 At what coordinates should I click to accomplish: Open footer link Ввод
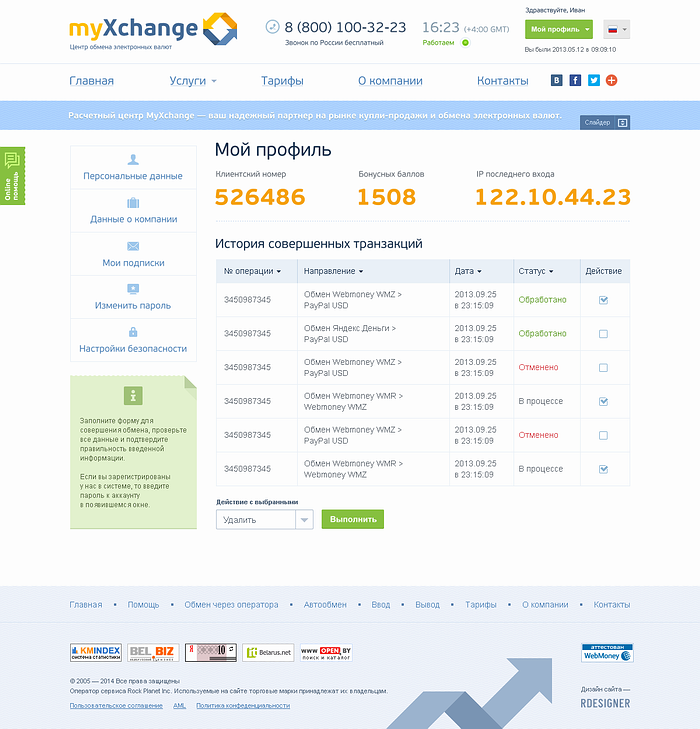point(381,605)
